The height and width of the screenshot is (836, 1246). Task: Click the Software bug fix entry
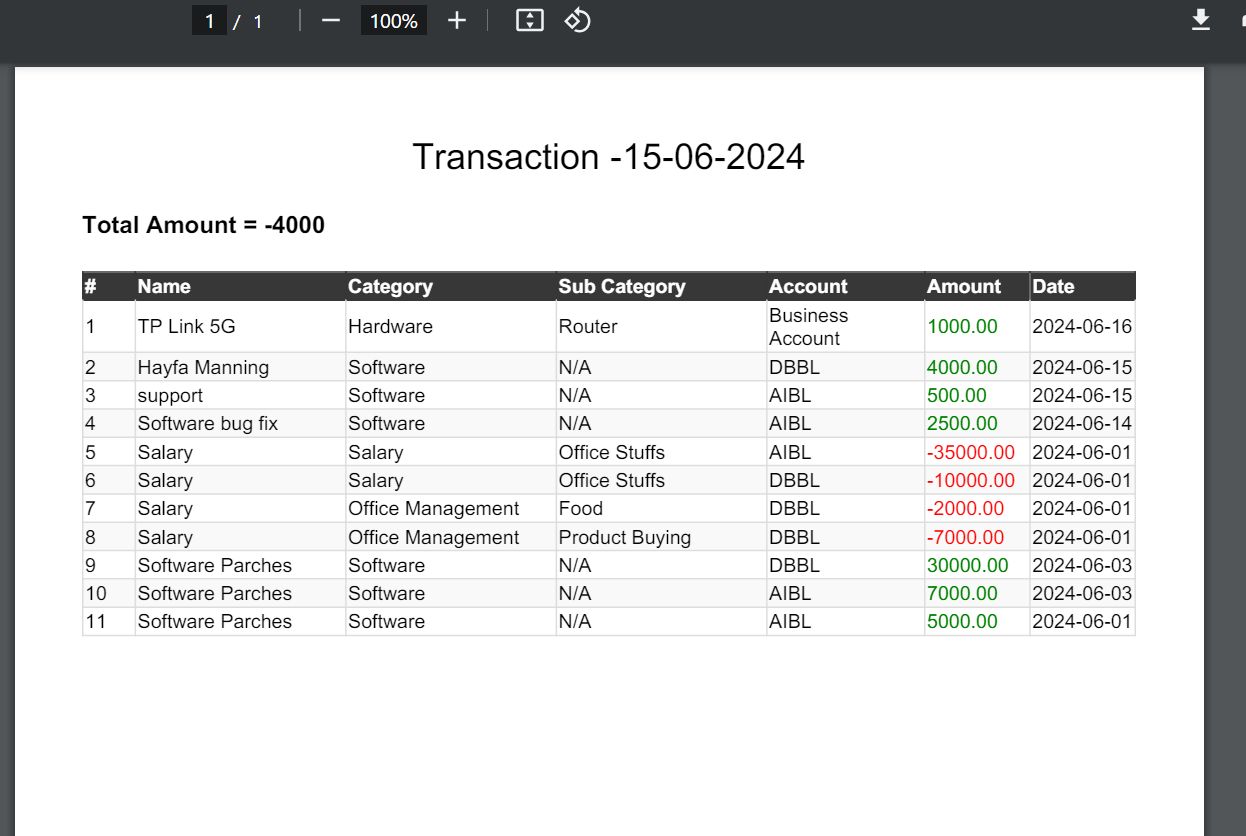pyautogui.click(x=208, y=424)
